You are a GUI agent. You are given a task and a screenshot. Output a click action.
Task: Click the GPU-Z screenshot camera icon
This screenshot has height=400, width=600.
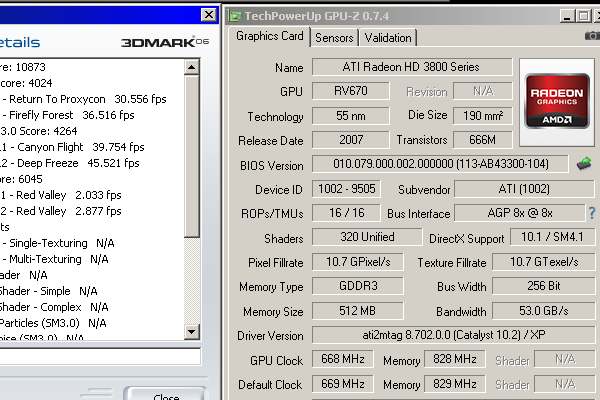click(592, 36)
